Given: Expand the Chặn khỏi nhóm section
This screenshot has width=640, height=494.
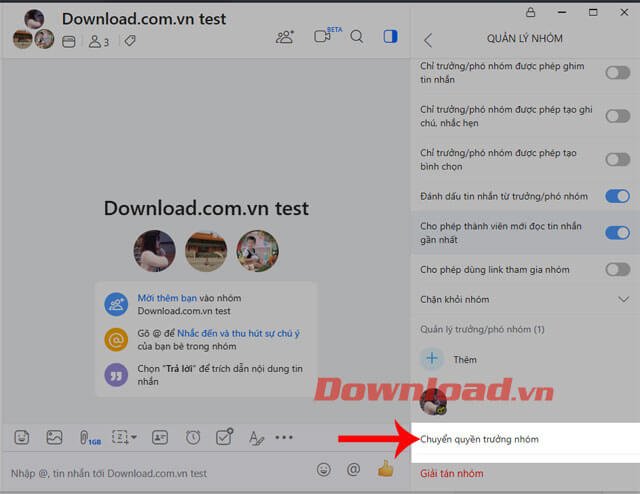Looking at the screenshot, I should point(525,299).
